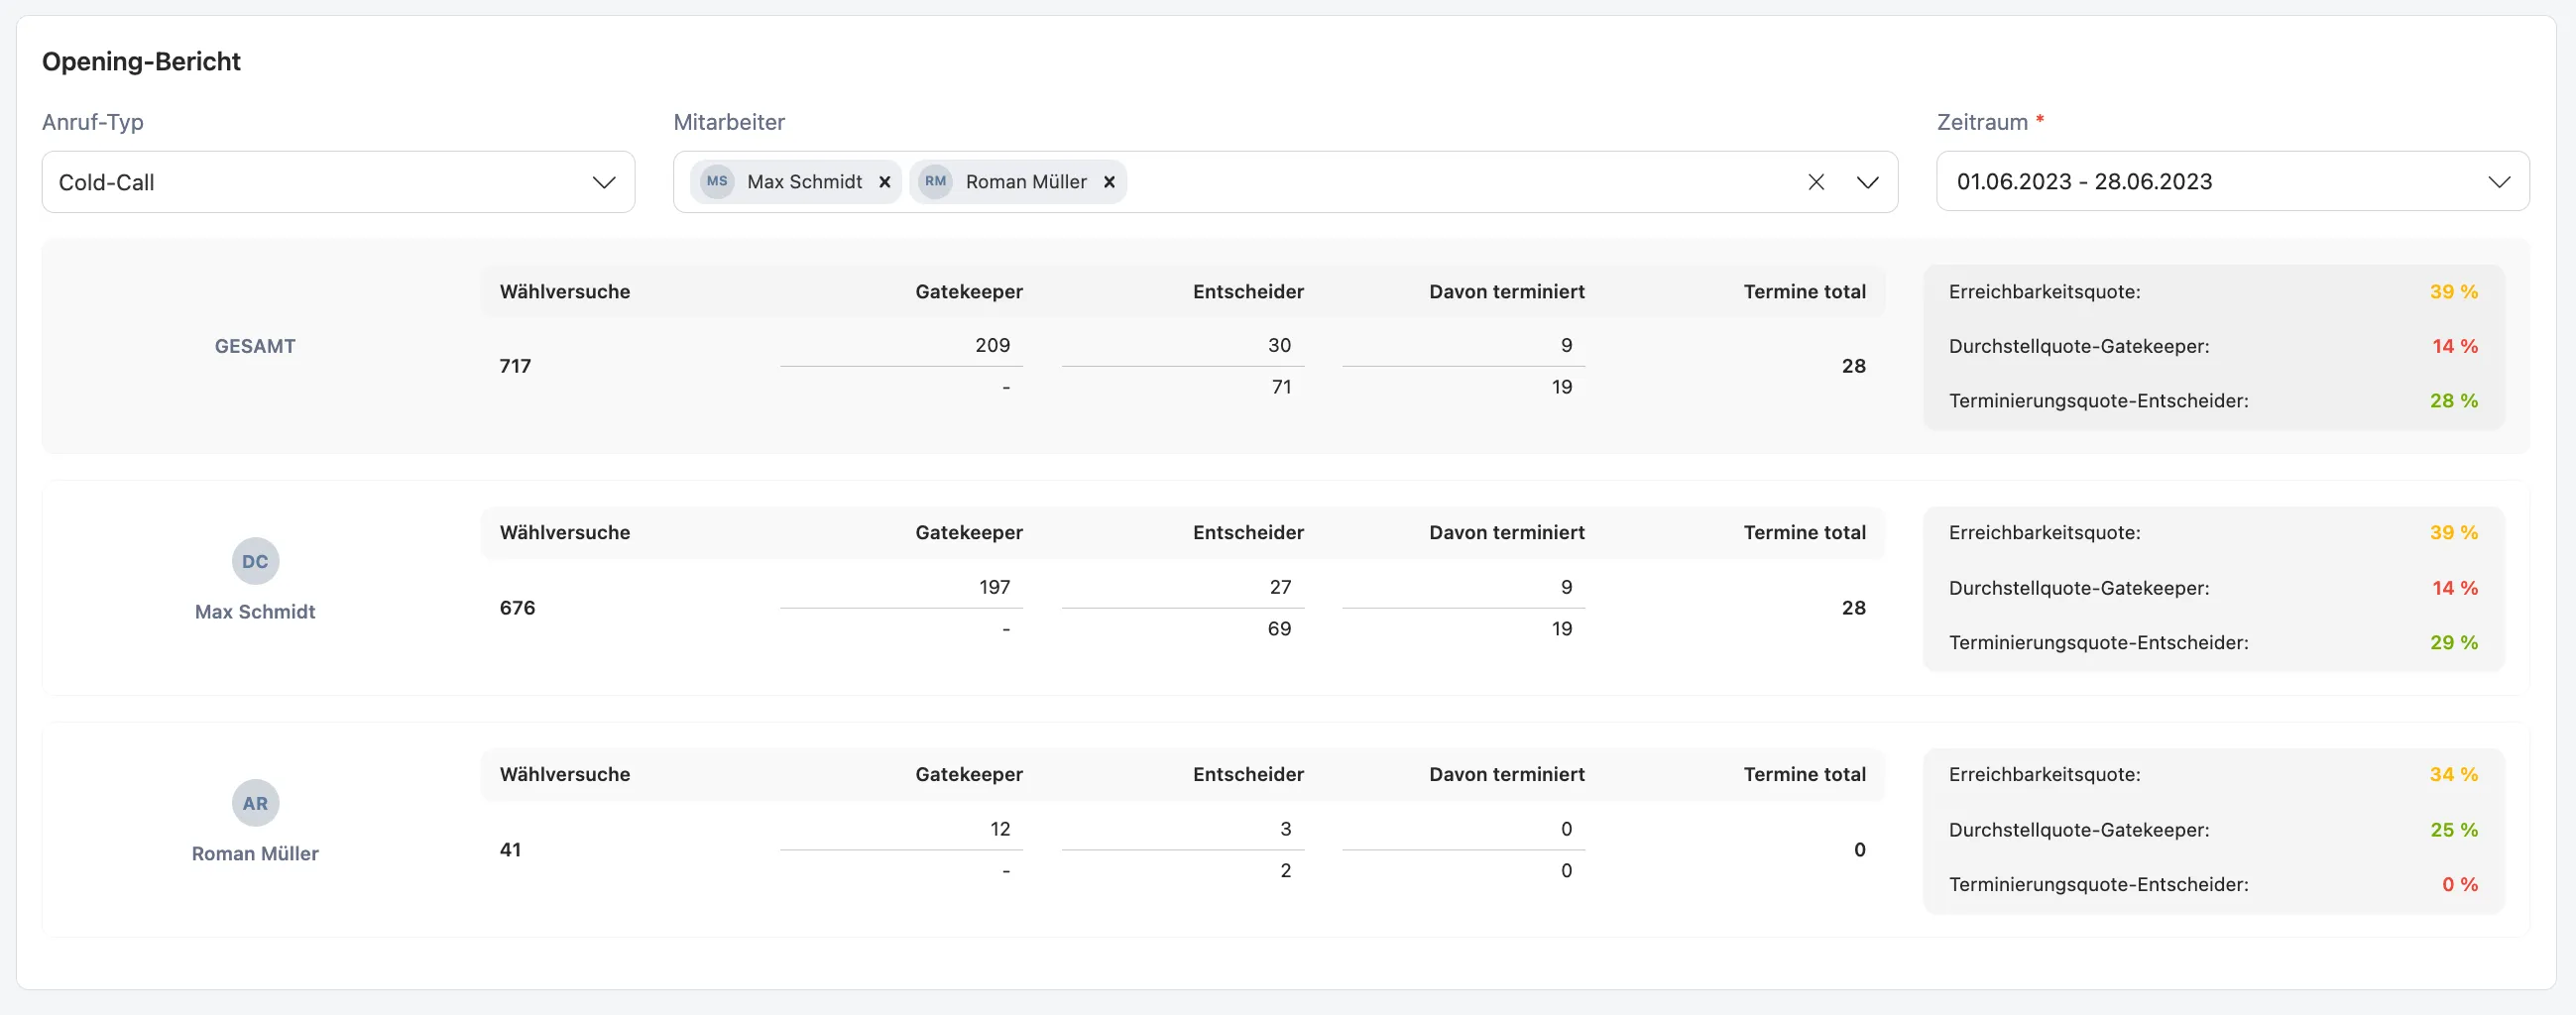Click the Opening-Bericht heading
Screen dimensions: 2576x1015
(141, 62)
